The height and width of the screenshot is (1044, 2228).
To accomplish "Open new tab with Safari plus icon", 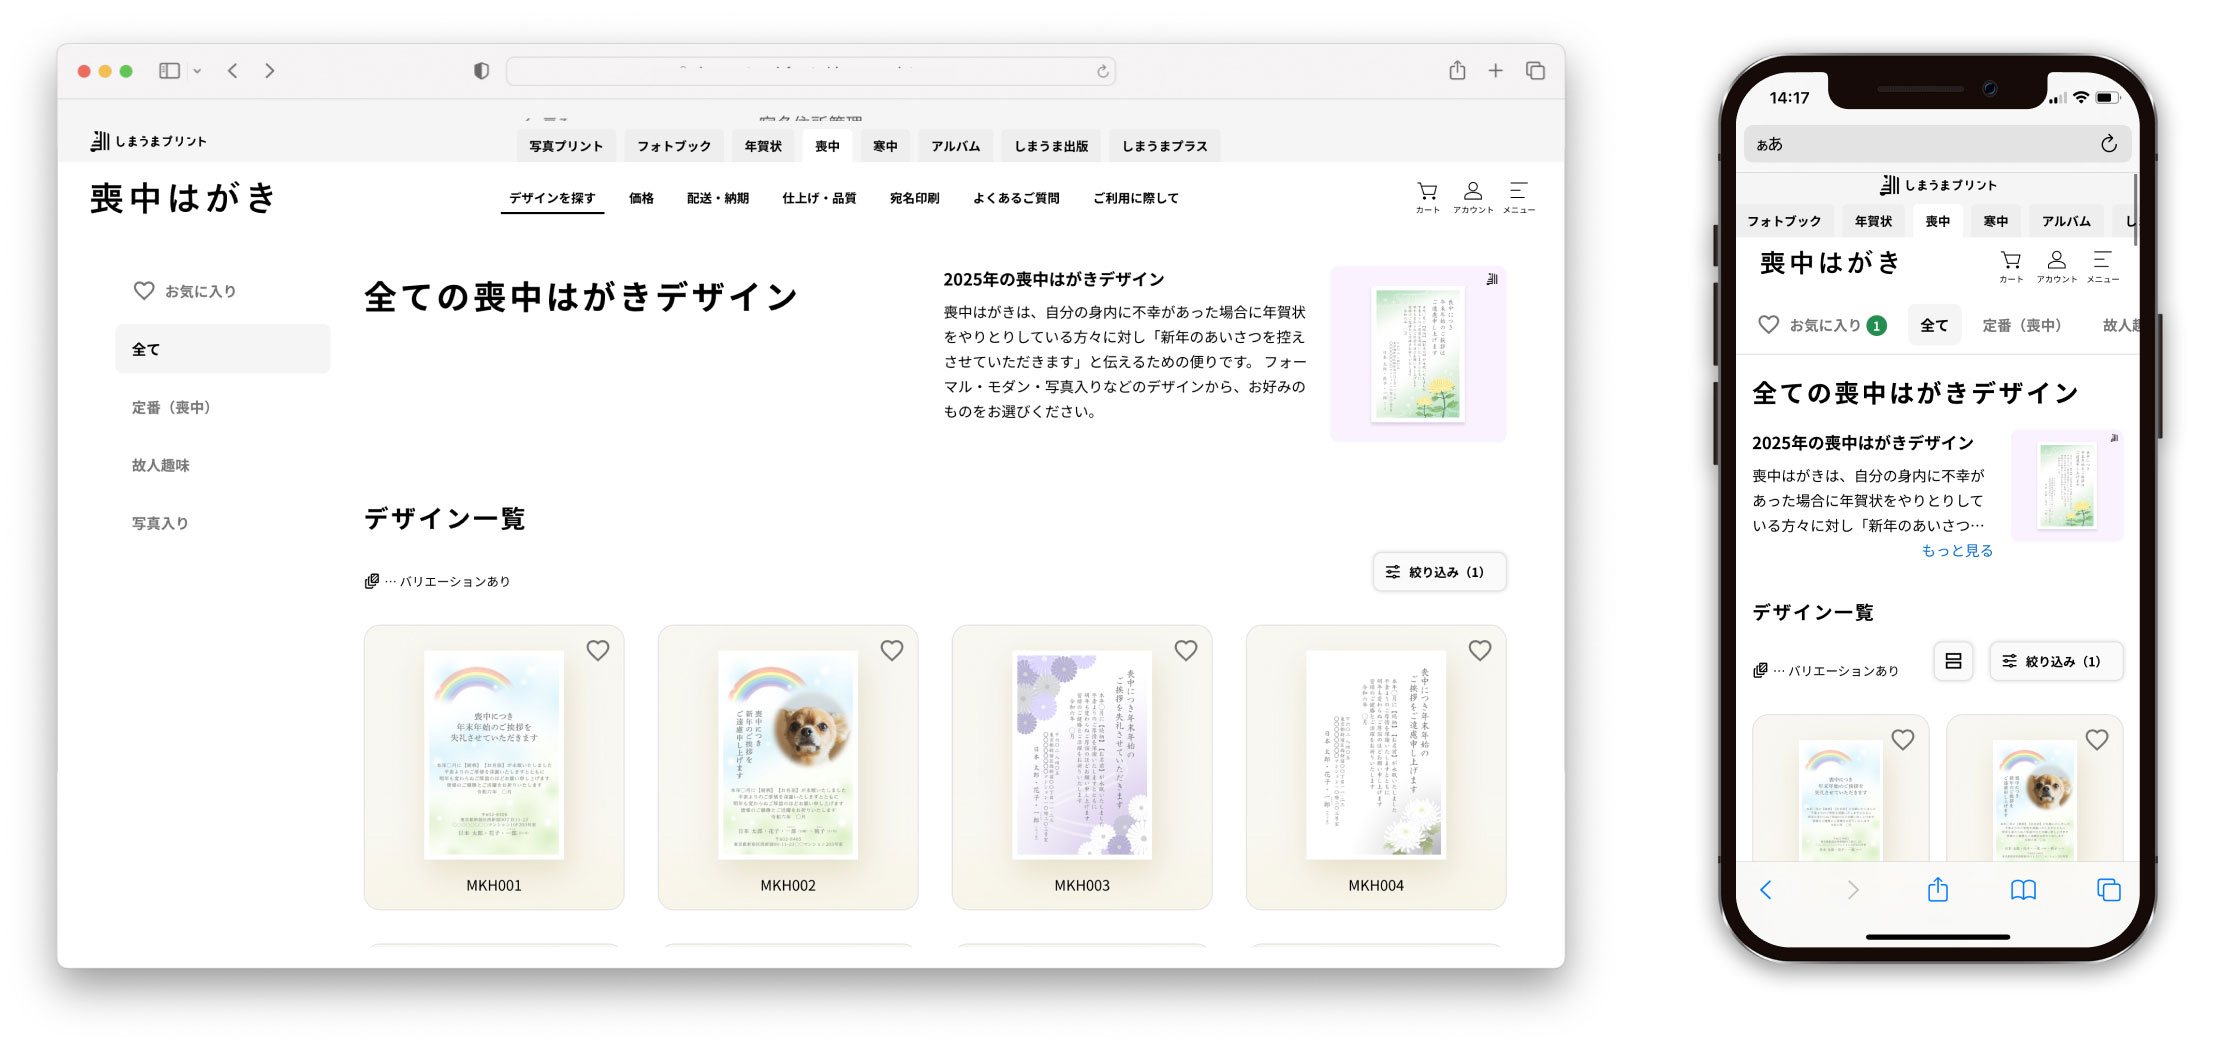I will (1495, 71).
